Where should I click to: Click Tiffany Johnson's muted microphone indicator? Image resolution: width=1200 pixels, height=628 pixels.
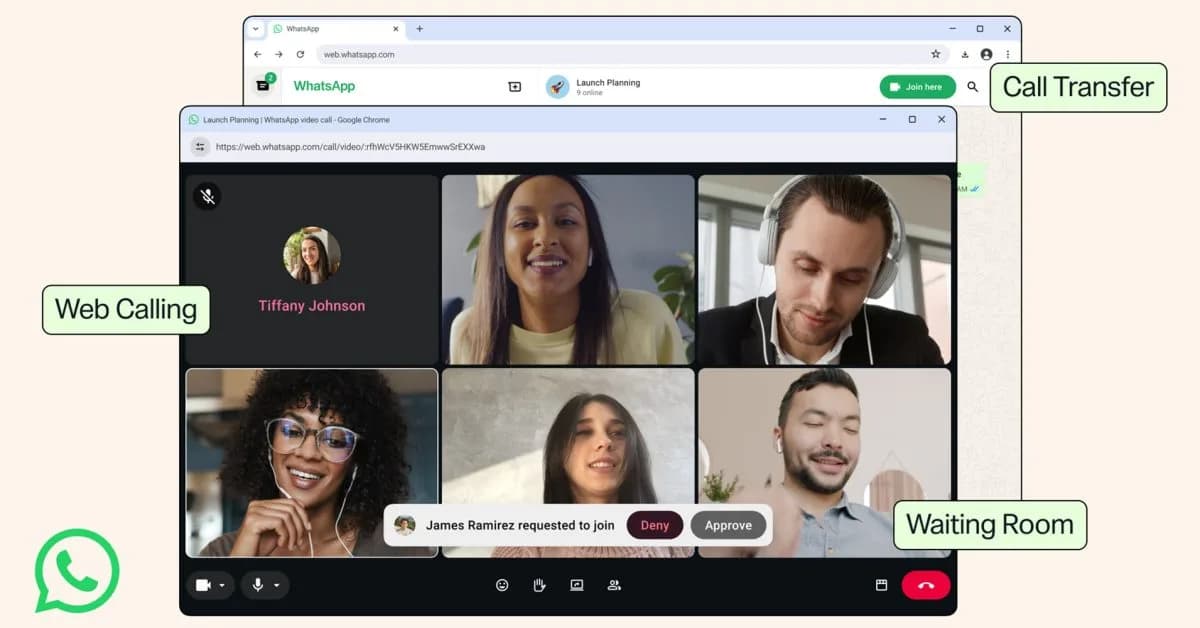click(207, 196)
